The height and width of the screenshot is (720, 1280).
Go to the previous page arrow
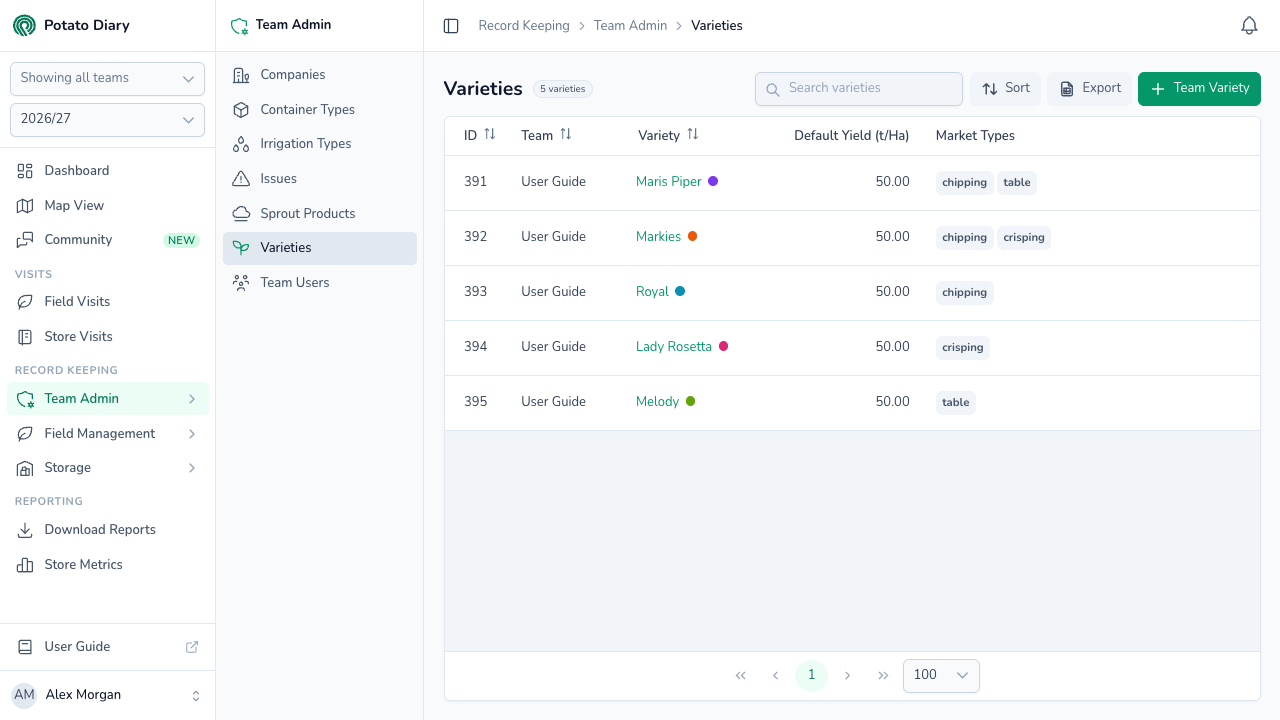775,675
